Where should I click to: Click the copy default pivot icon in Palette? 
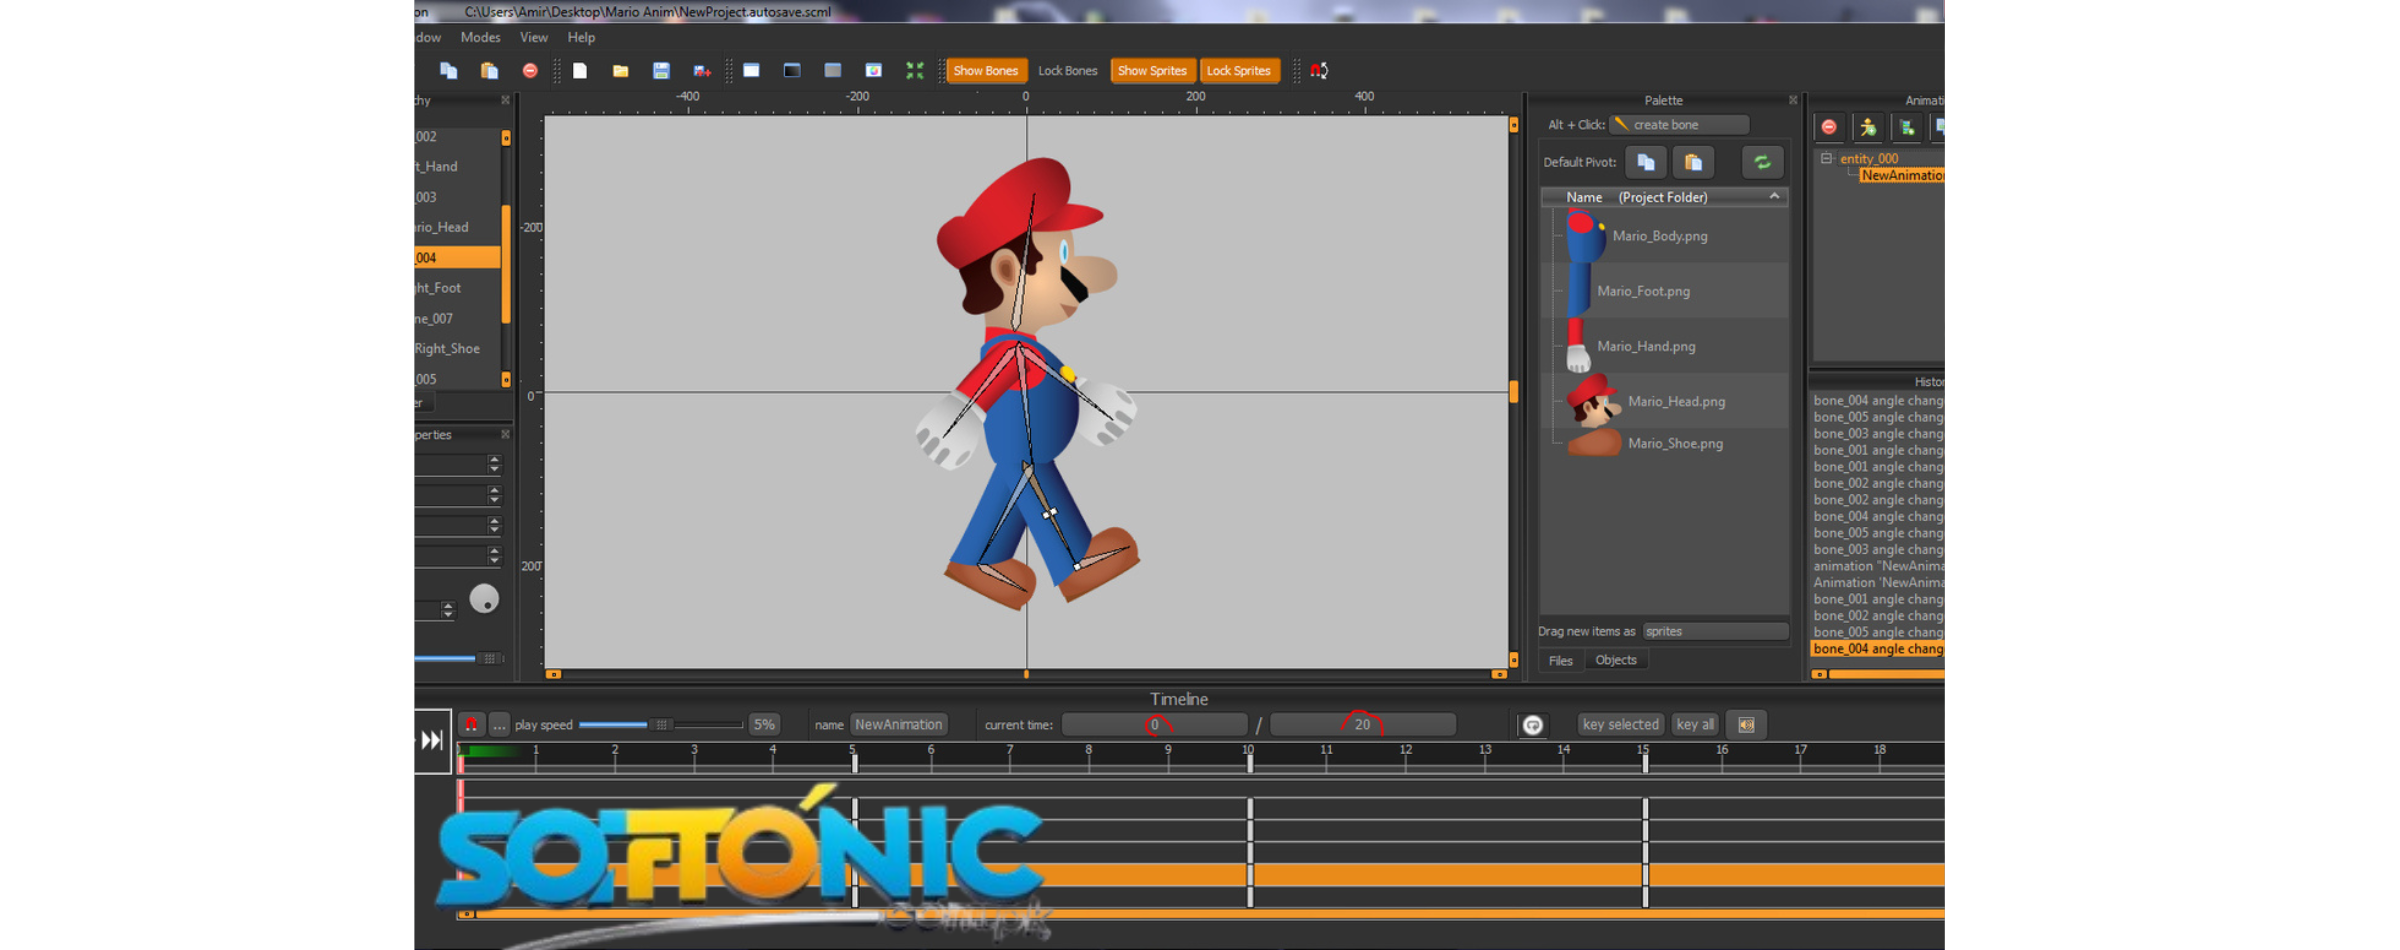pyautogui.click(x=1646, y=162)
